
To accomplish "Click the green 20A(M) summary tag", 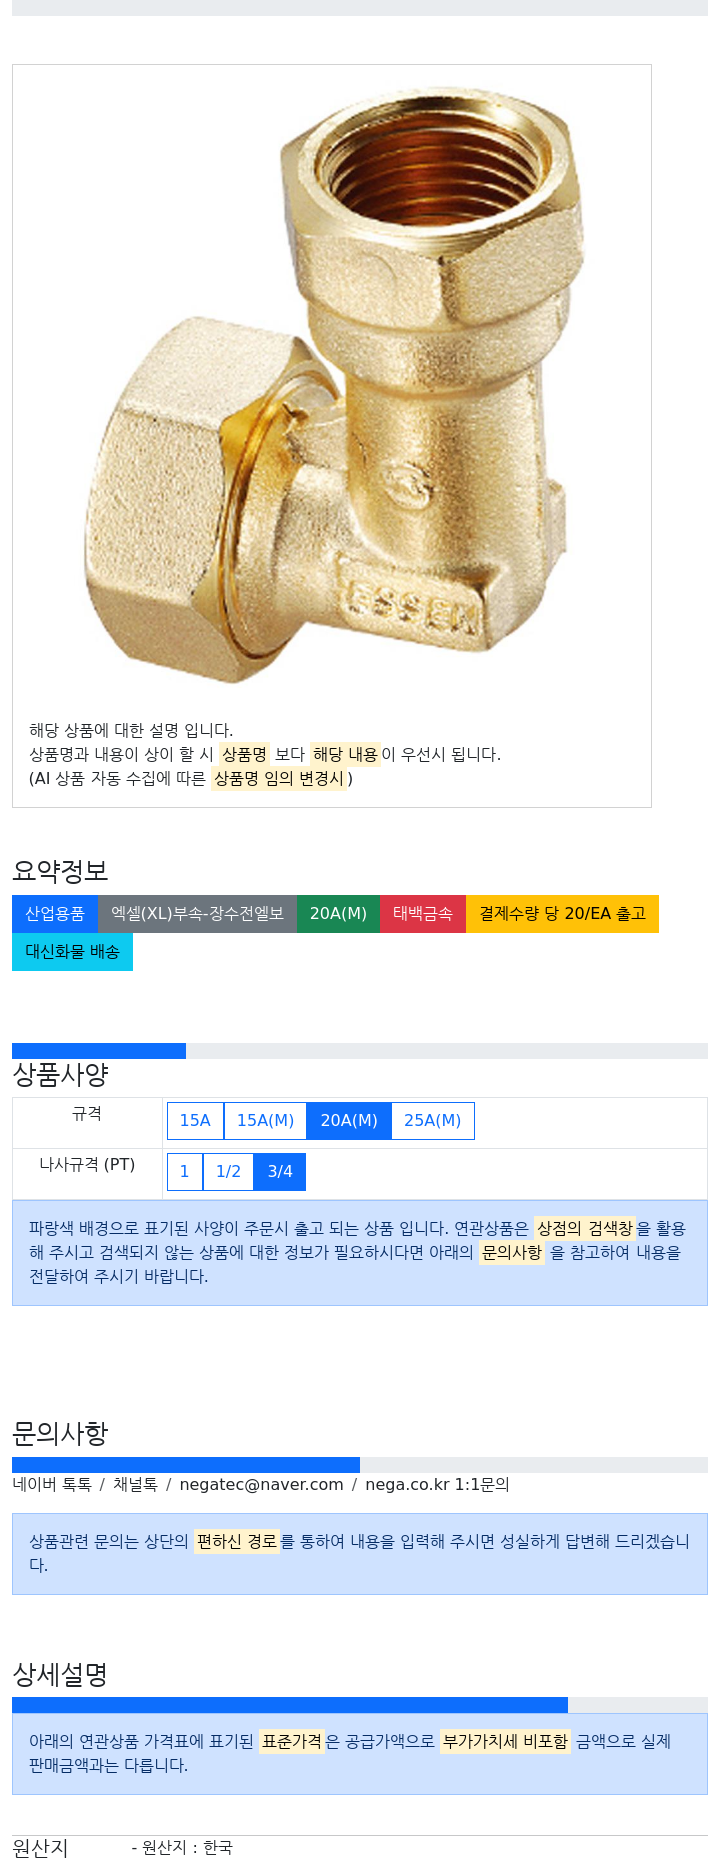I will click(338, 914).
